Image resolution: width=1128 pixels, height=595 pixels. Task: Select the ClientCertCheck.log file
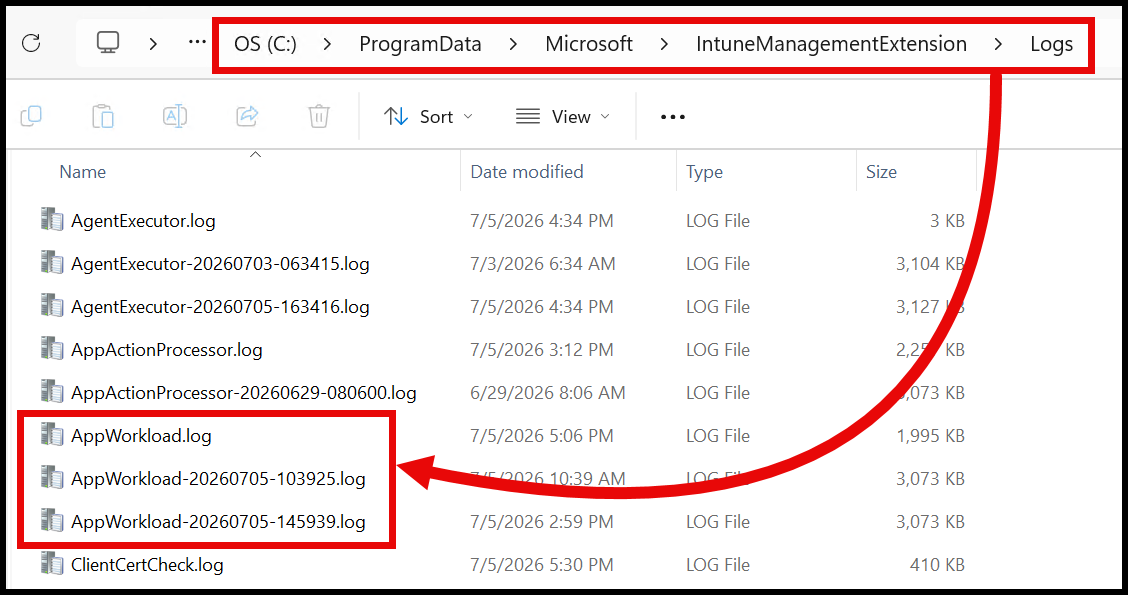click(x=147, y=566)
